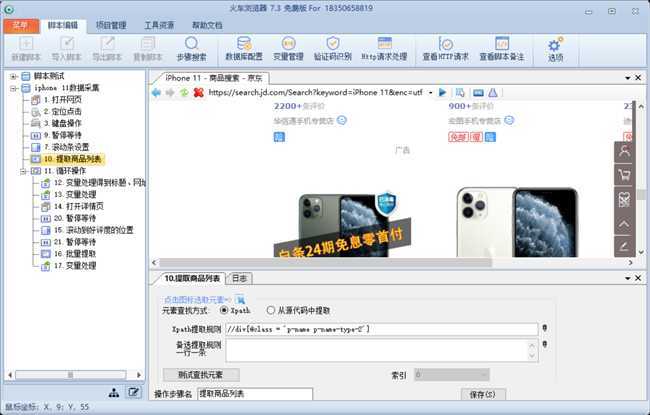Select the iPhone 11 - 商品搜索 browser tab
Viewport: 650px width, 415px height.
tap(213, 78)
